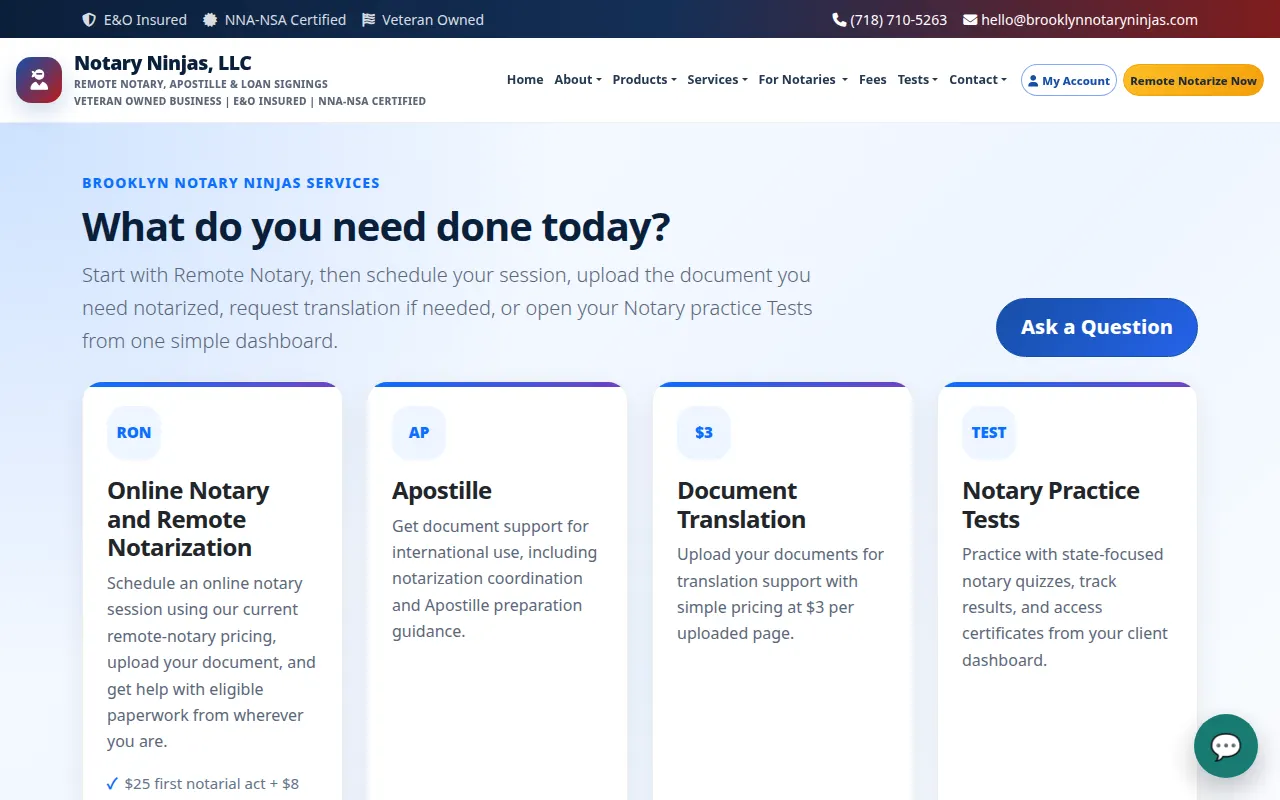Click the My Account button
This screenshot has width=1280, height=800.
tap(1069, 81)
